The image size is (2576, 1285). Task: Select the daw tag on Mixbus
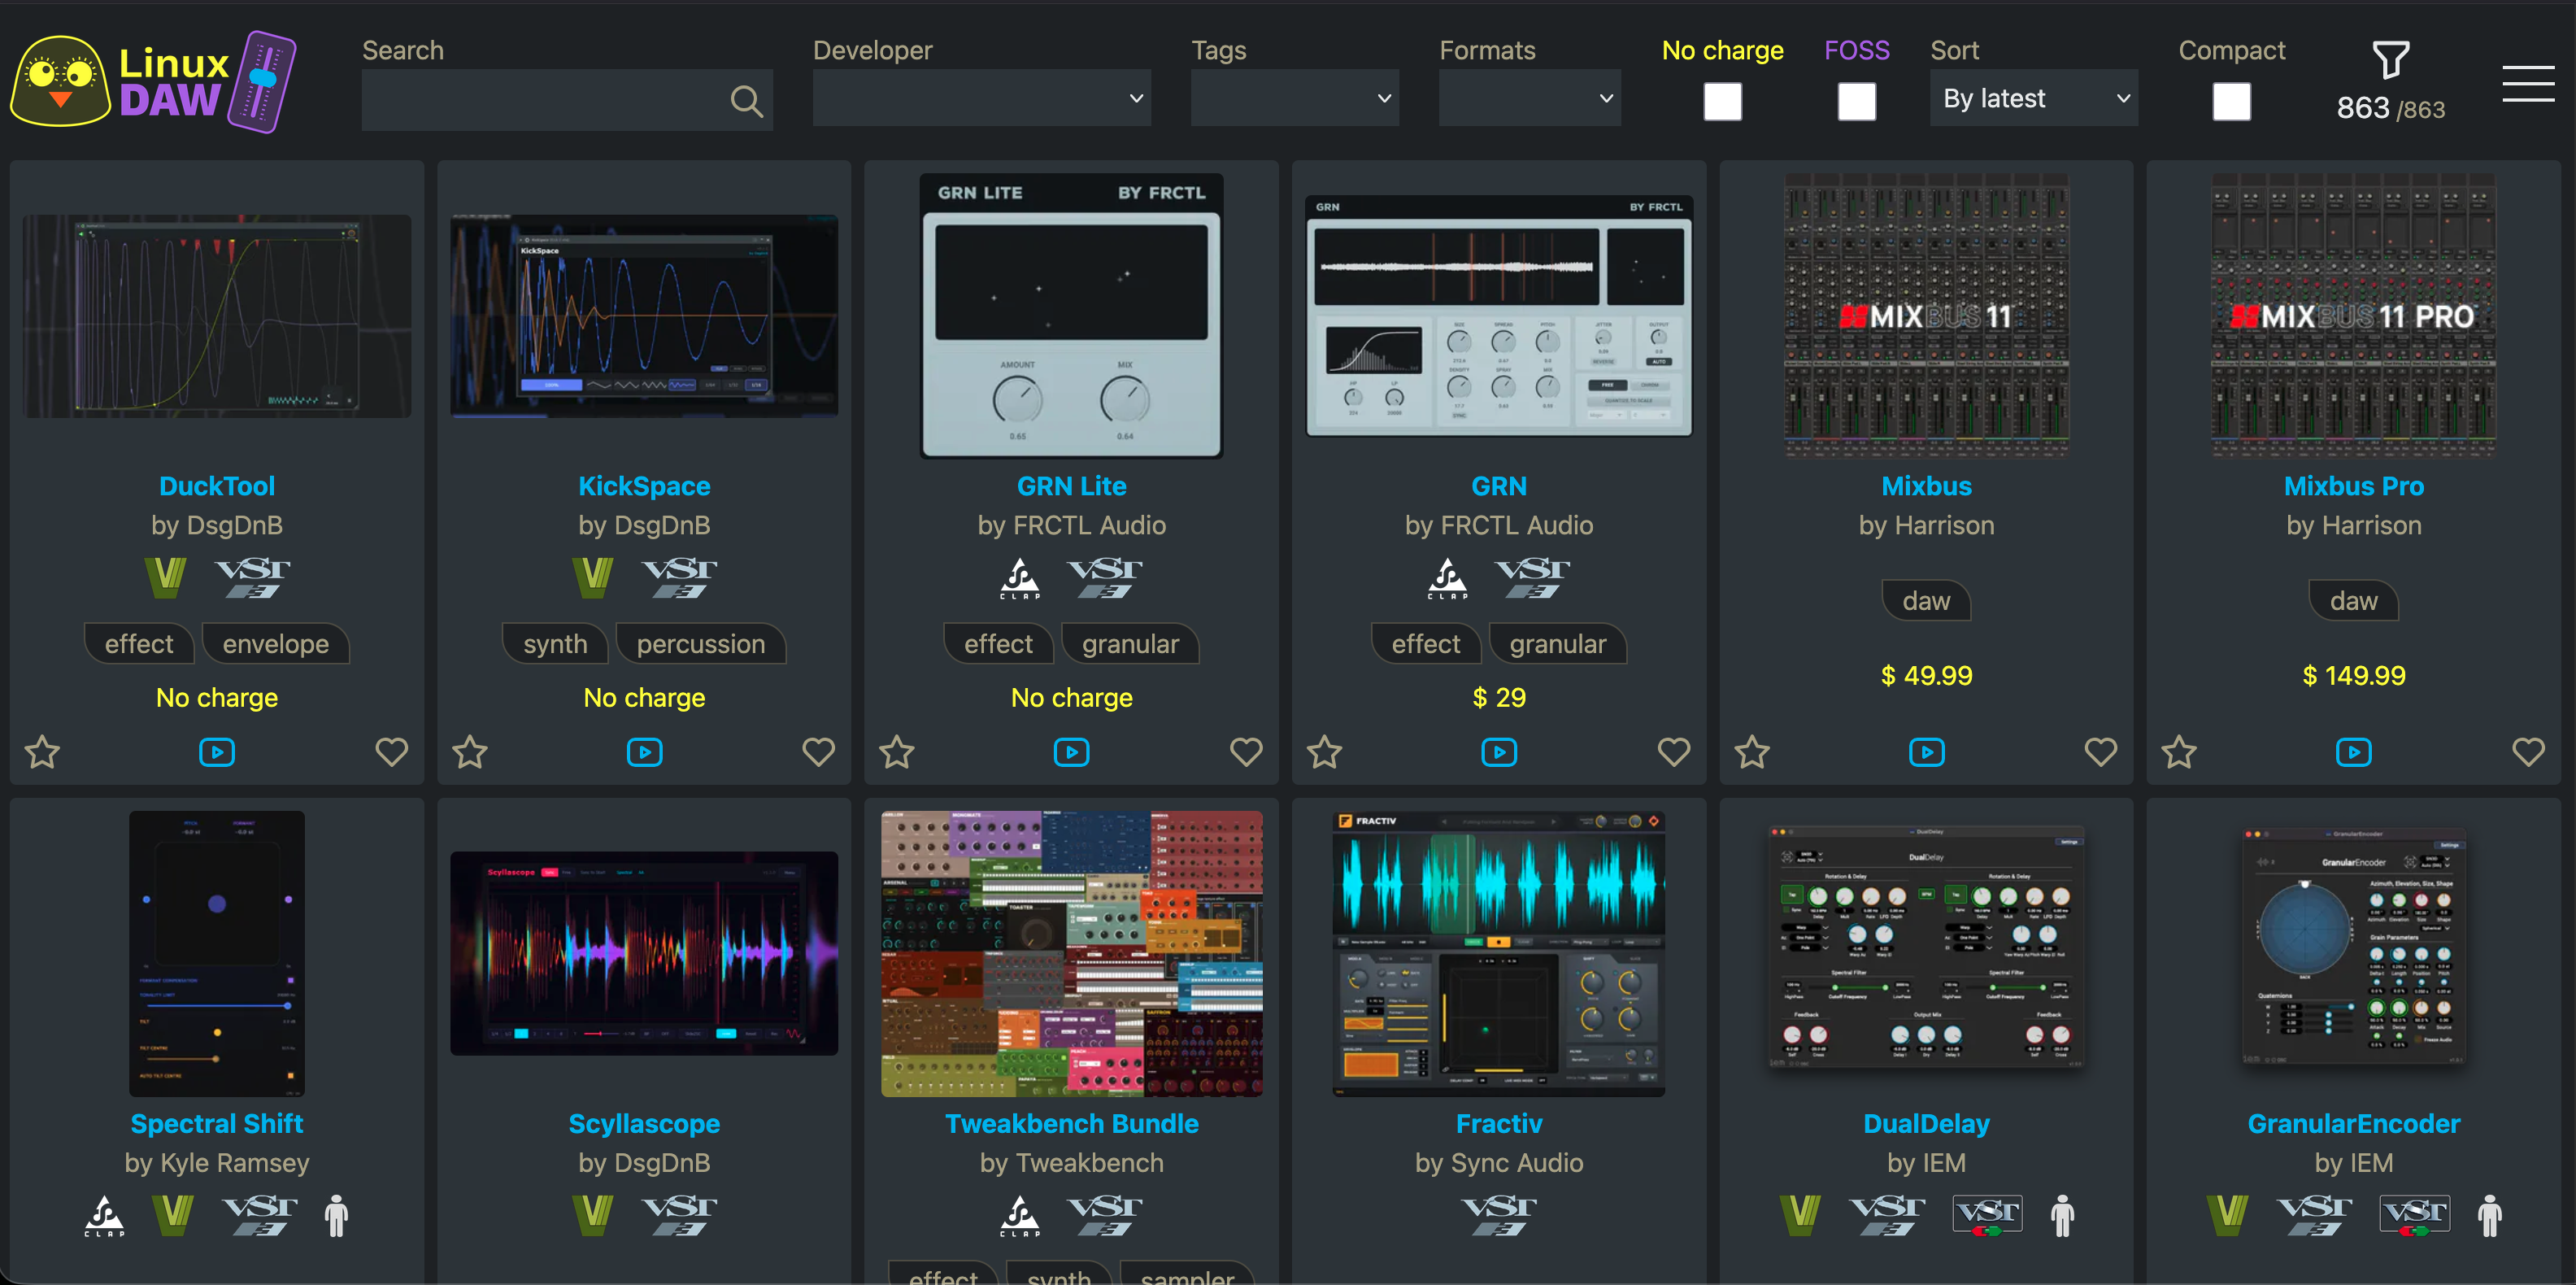[1926, 601]
